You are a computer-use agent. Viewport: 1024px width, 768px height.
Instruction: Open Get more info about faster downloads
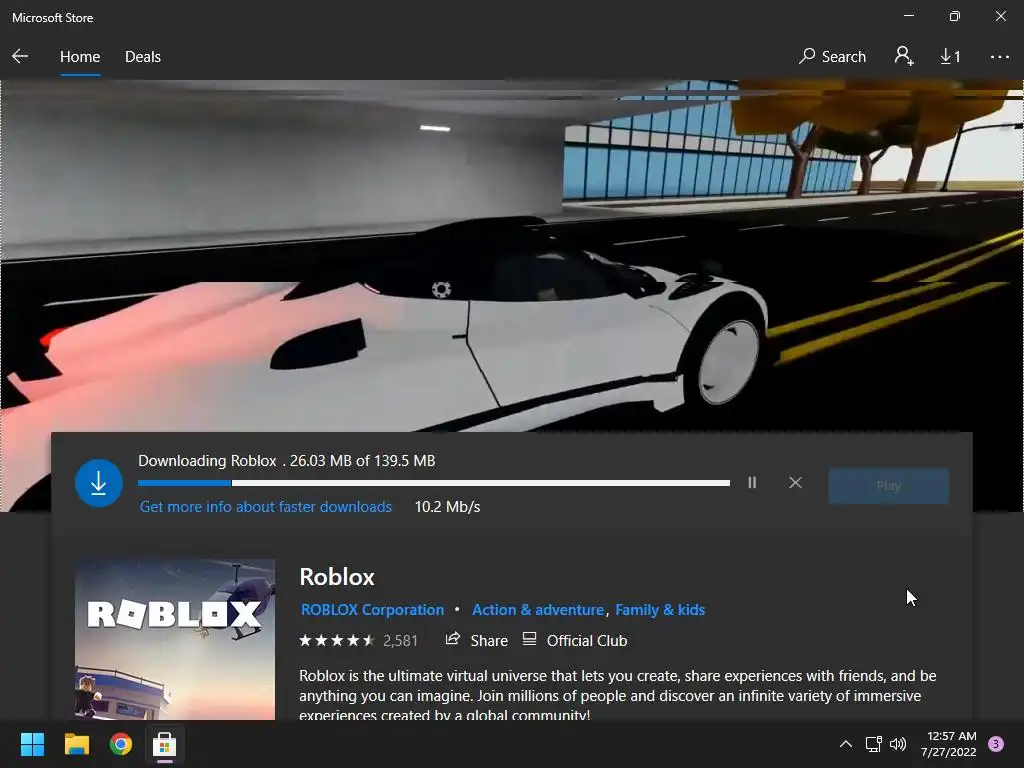[266, 507]
